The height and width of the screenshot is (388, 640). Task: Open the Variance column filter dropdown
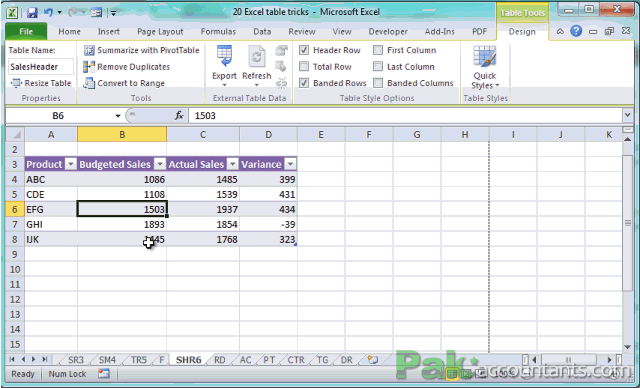click(x=290, y=164)
